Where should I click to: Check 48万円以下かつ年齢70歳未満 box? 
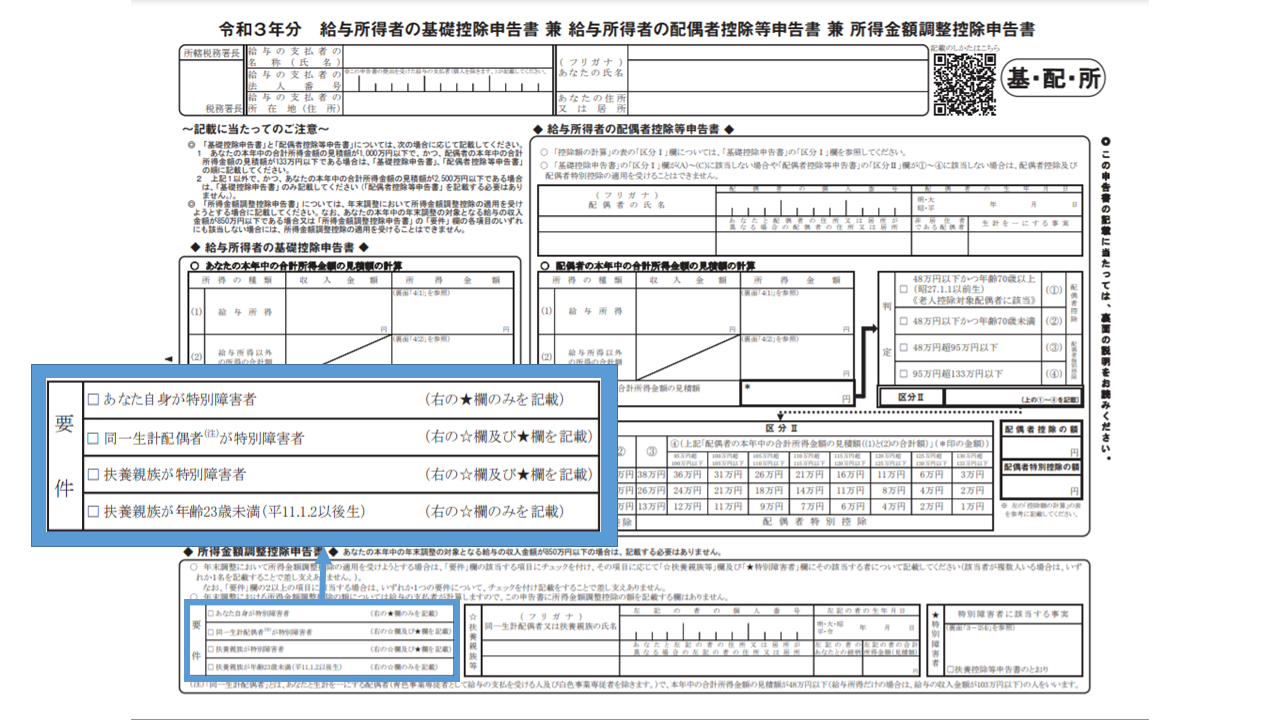(904, 322)
